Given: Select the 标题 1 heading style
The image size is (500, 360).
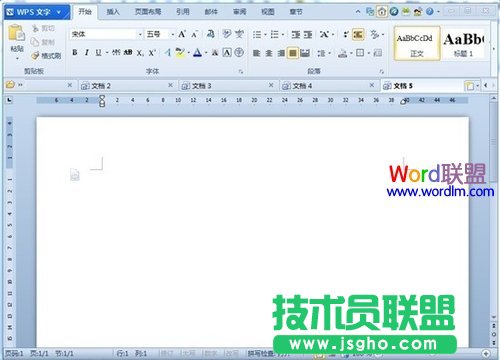Looking at the screenshot, I should [464, 43].
